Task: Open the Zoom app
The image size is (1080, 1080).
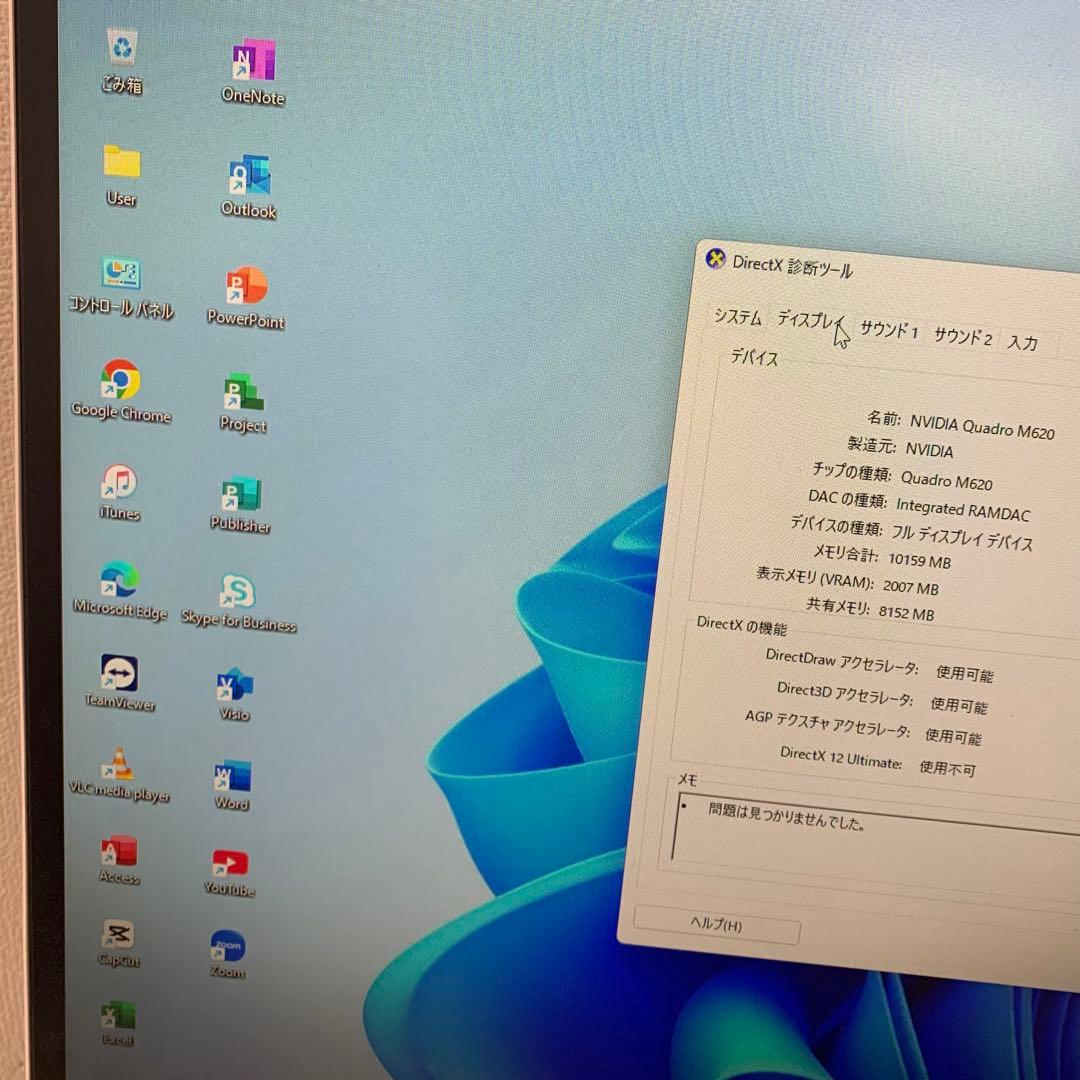Action: [x=226, y=945]
